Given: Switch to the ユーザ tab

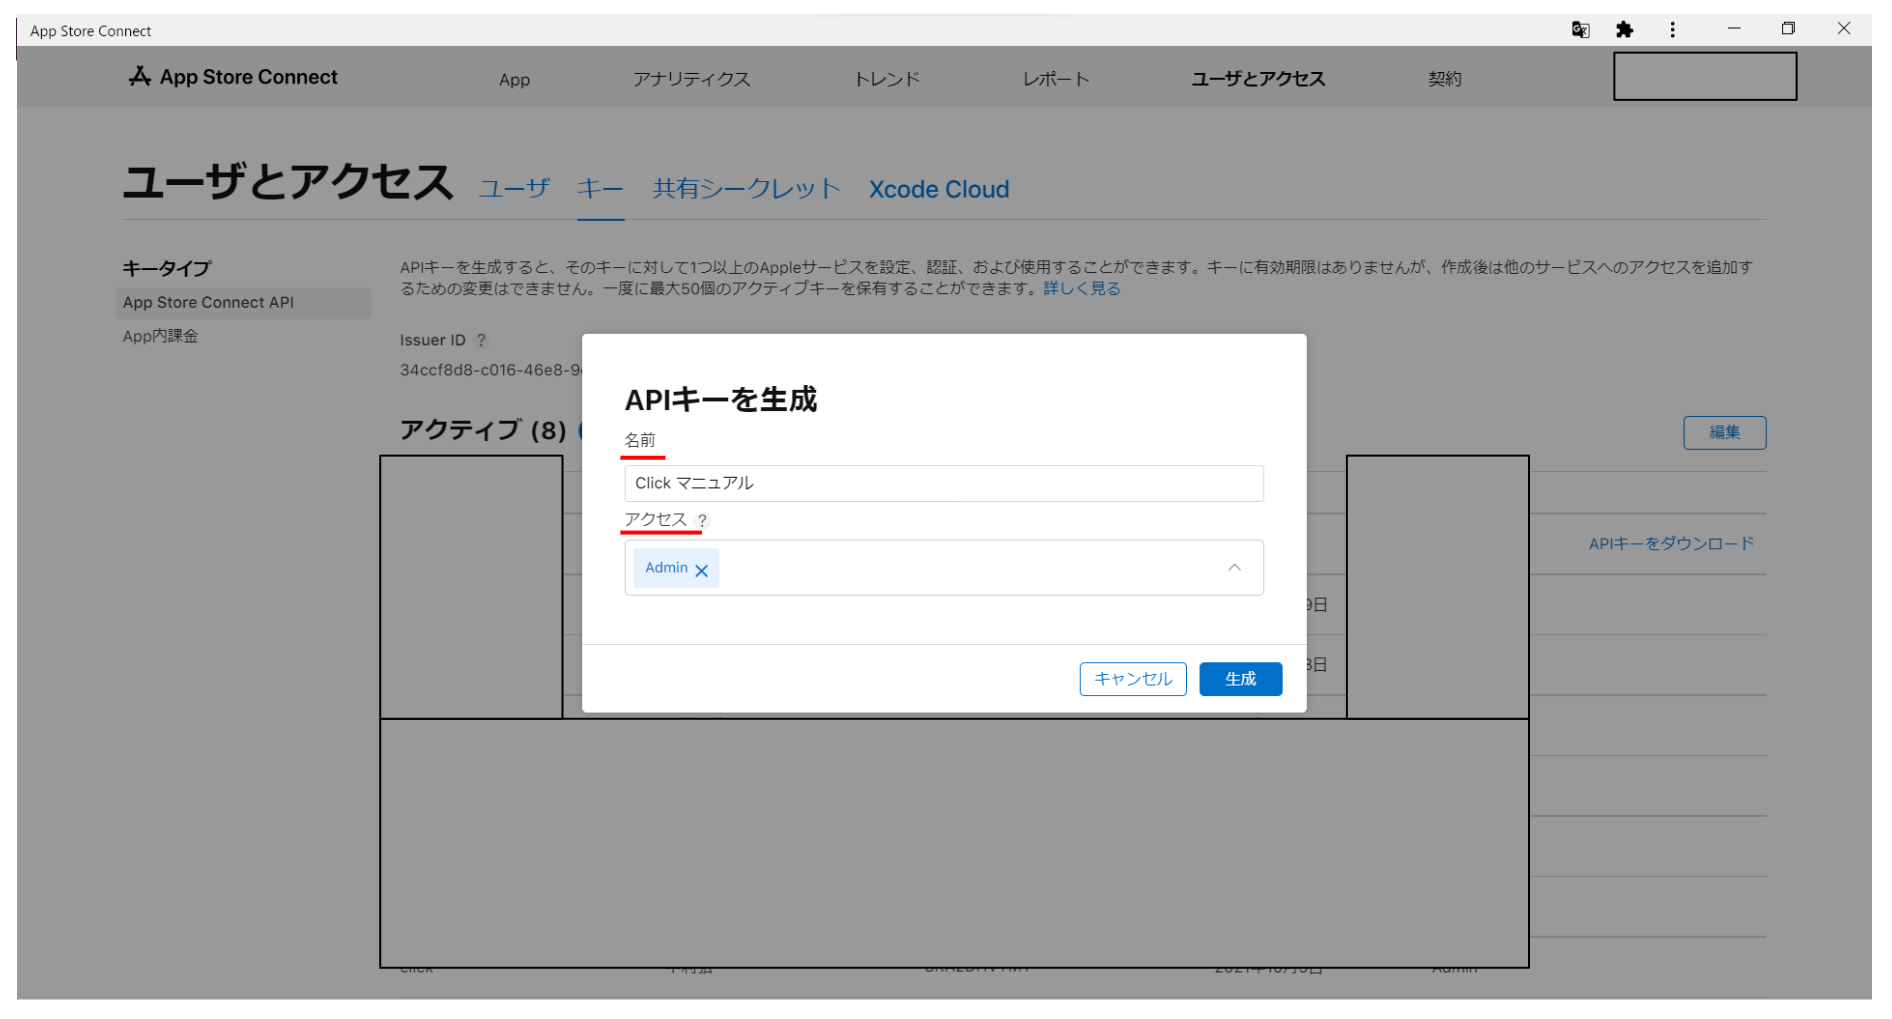Looking at the screenshot, I should coord(514,189).
